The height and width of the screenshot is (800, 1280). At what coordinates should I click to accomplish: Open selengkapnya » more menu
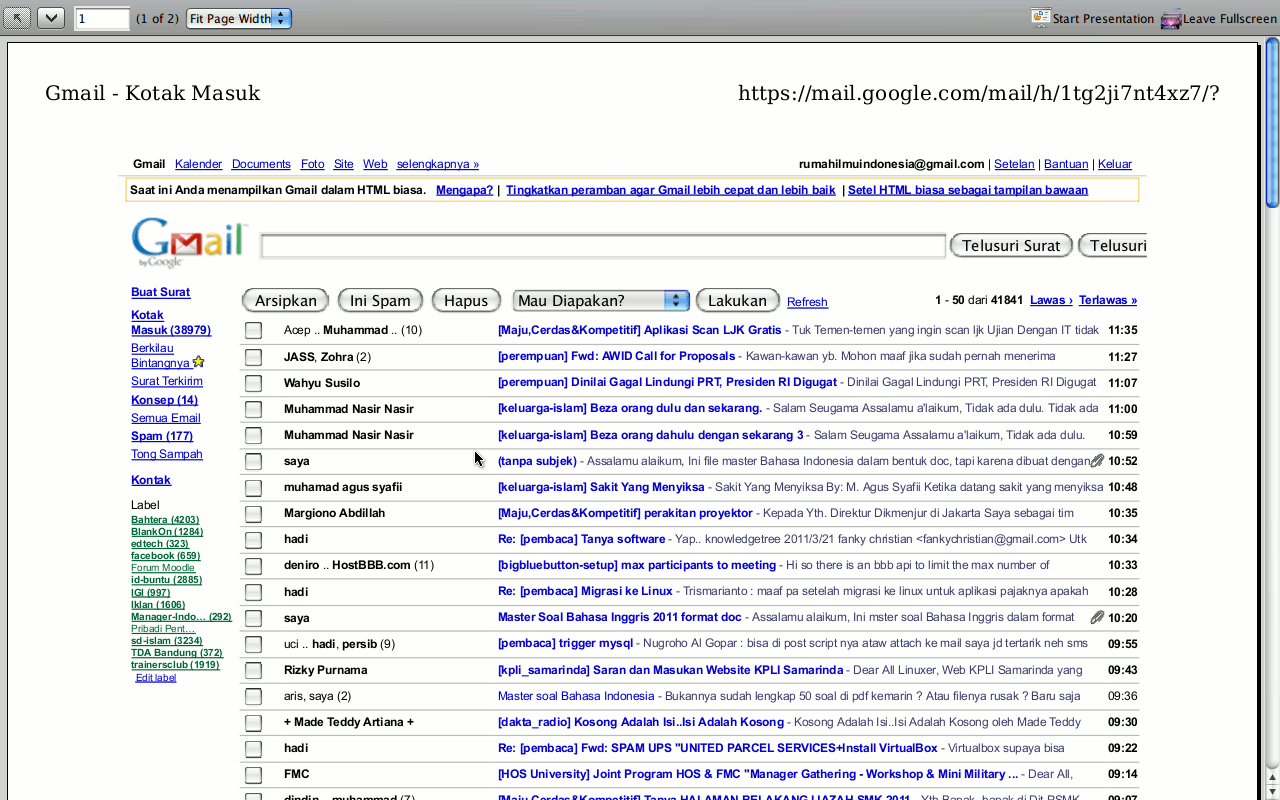pyautogui.click(x=438, y=164)
